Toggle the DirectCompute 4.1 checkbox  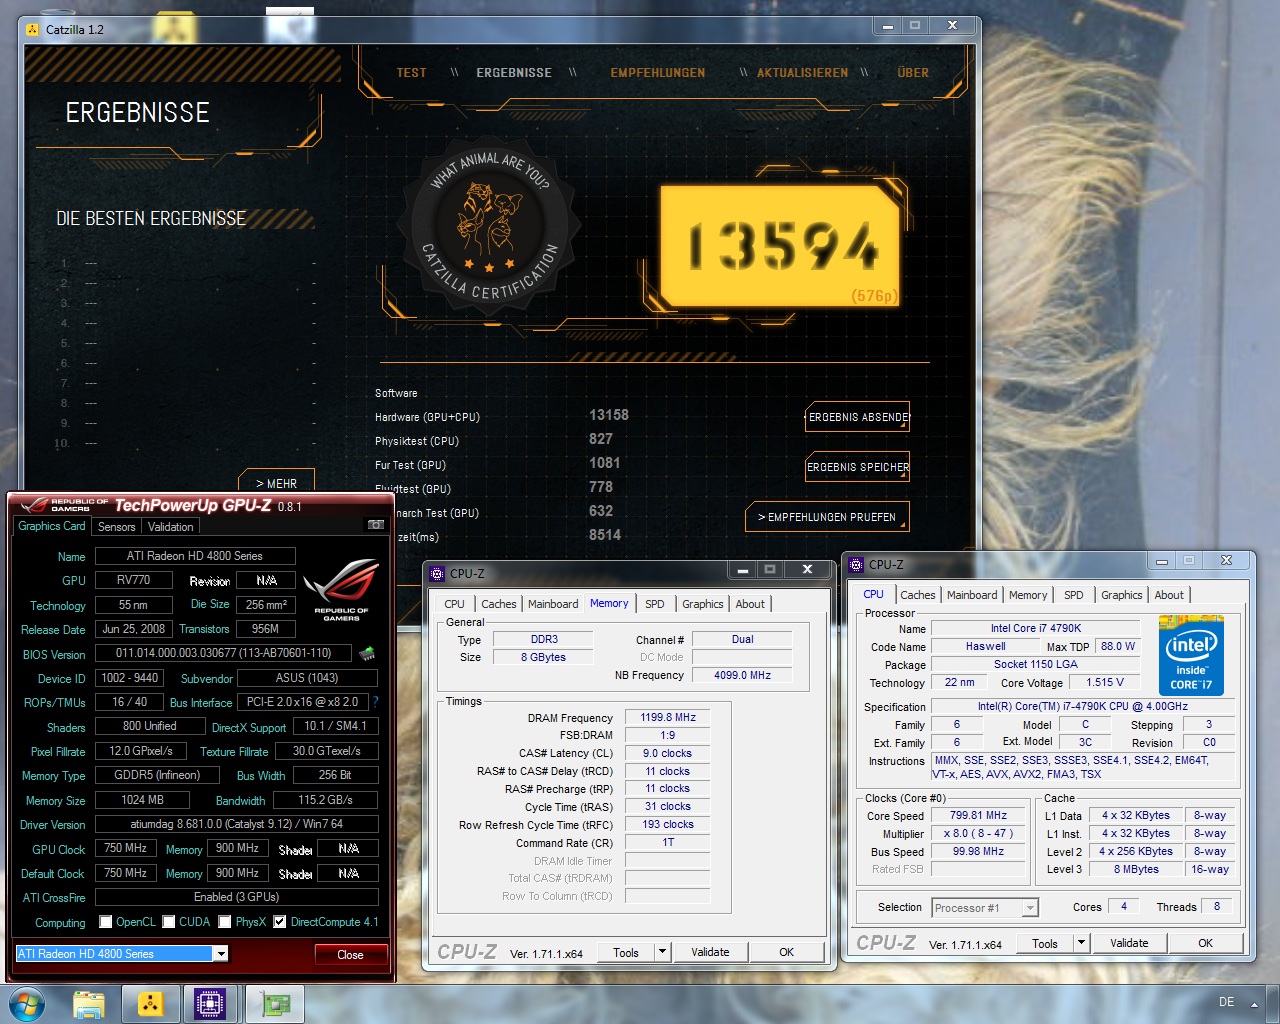tap(280, 922)
